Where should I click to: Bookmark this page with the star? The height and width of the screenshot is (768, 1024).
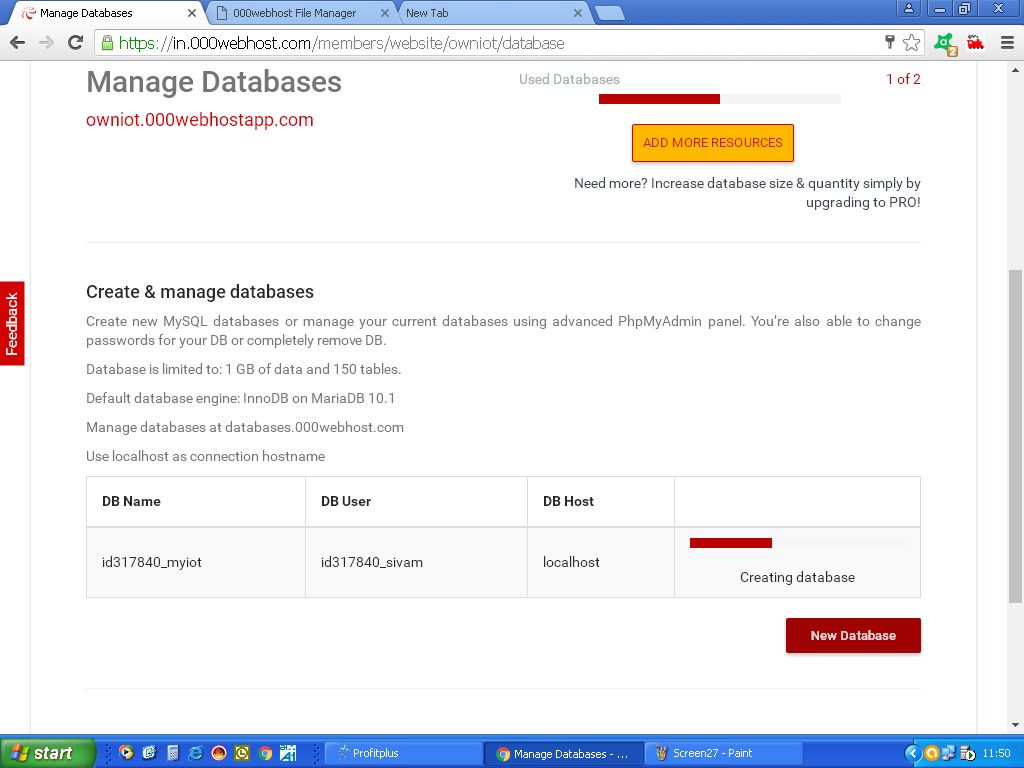point(911,43)
